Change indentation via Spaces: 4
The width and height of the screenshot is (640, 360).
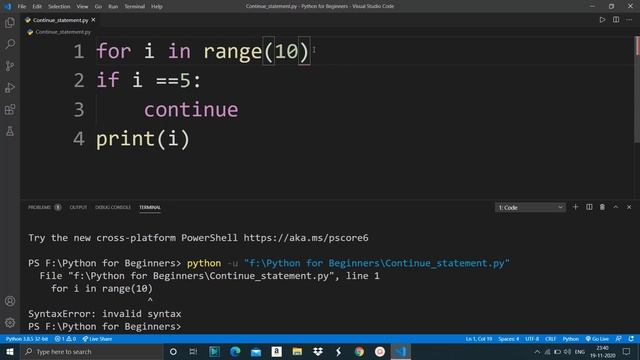(x=509, y=339)
